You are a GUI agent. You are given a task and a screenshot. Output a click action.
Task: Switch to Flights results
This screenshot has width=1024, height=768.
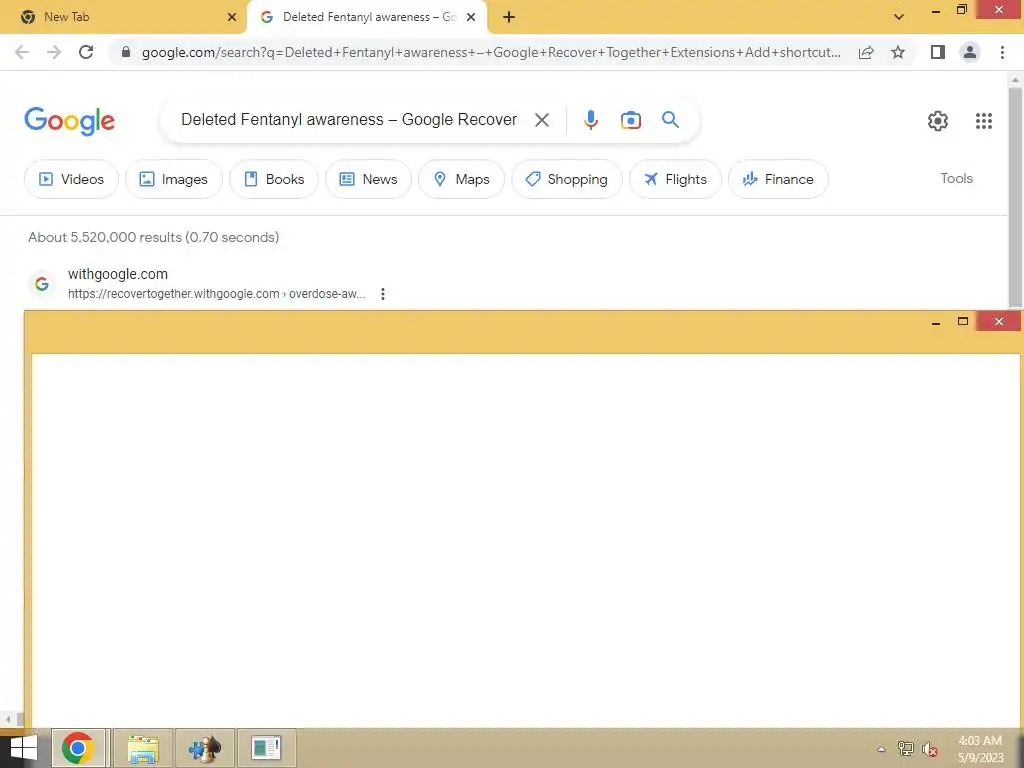tap(675, 179)
